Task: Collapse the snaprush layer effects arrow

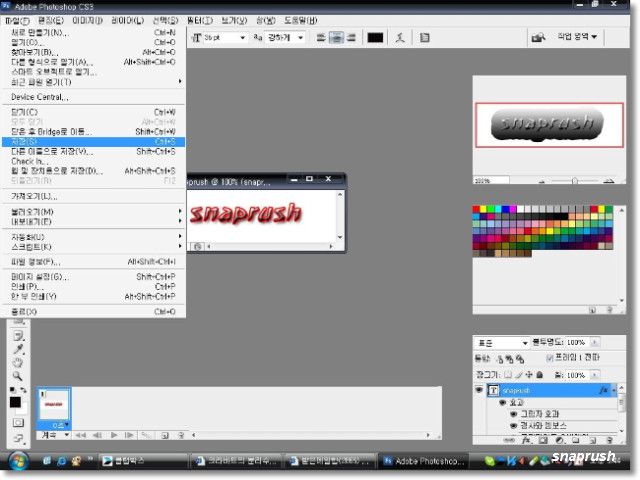Action: point(615,391)
